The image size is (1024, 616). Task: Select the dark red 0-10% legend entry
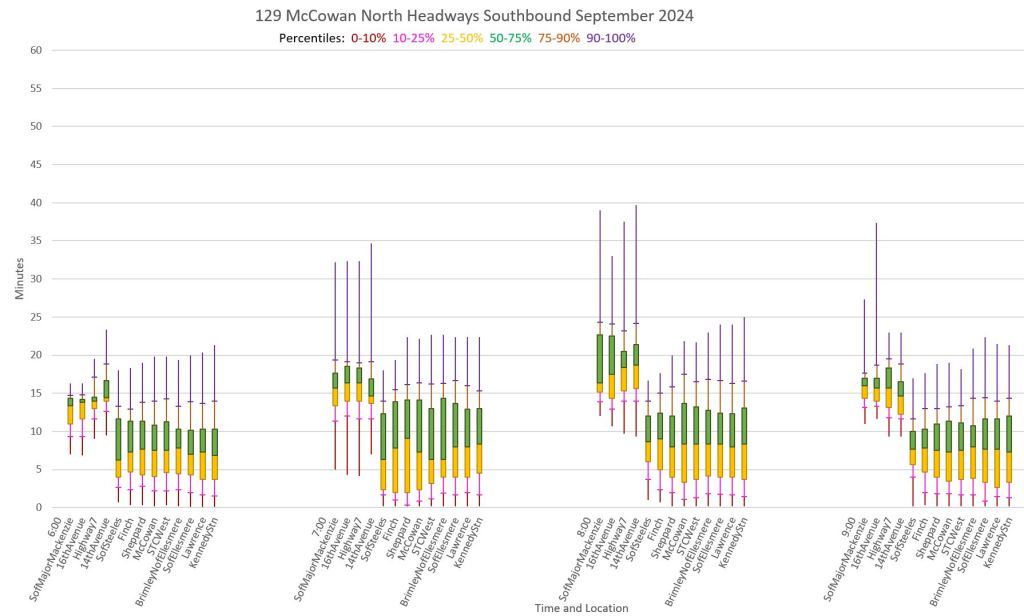point(369,38)
